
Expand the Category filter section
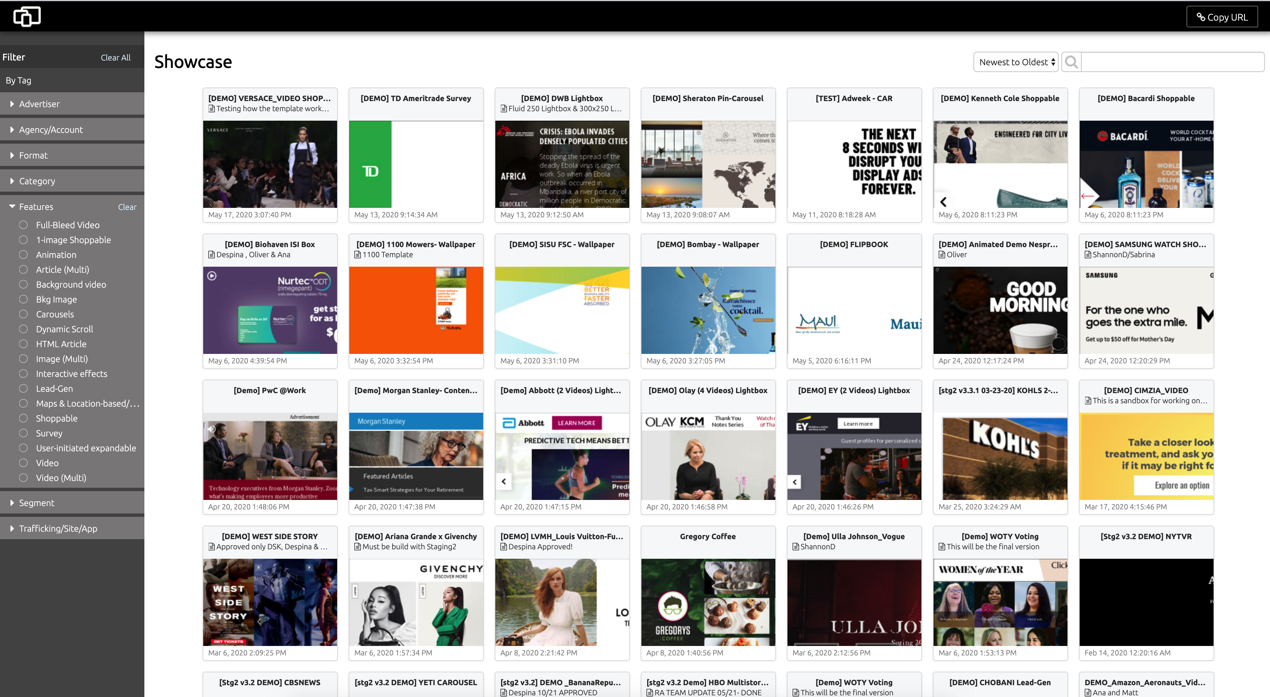pos(72,181)
